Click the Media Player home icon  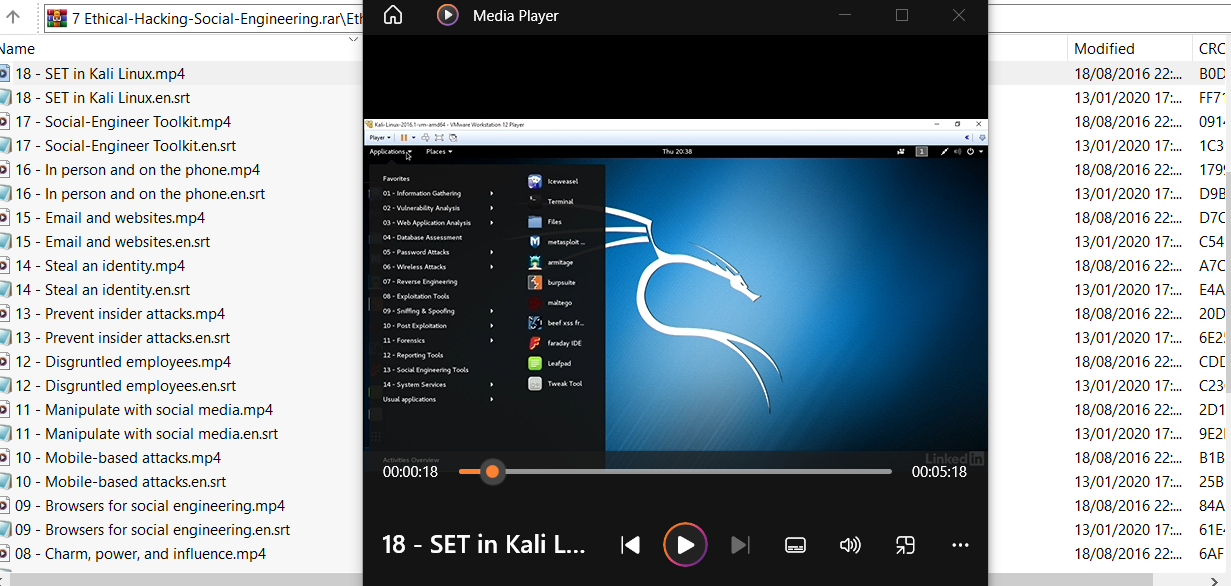click(393, 15)
